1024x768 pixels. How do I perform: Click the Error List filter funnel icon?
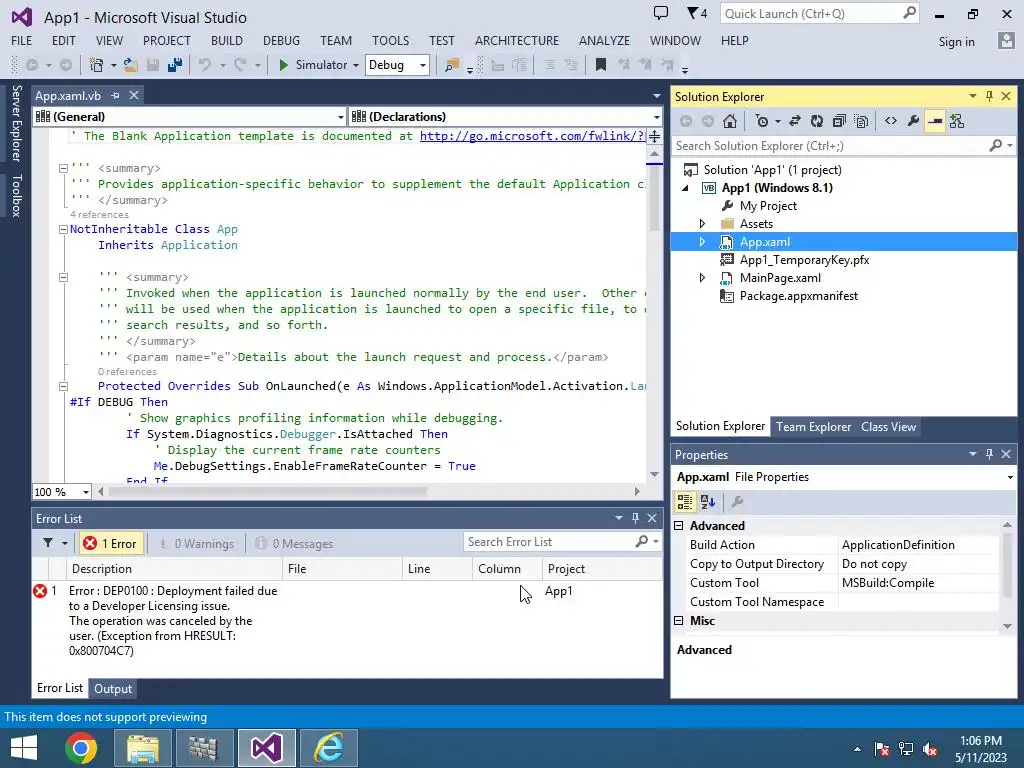coord(48,543)
